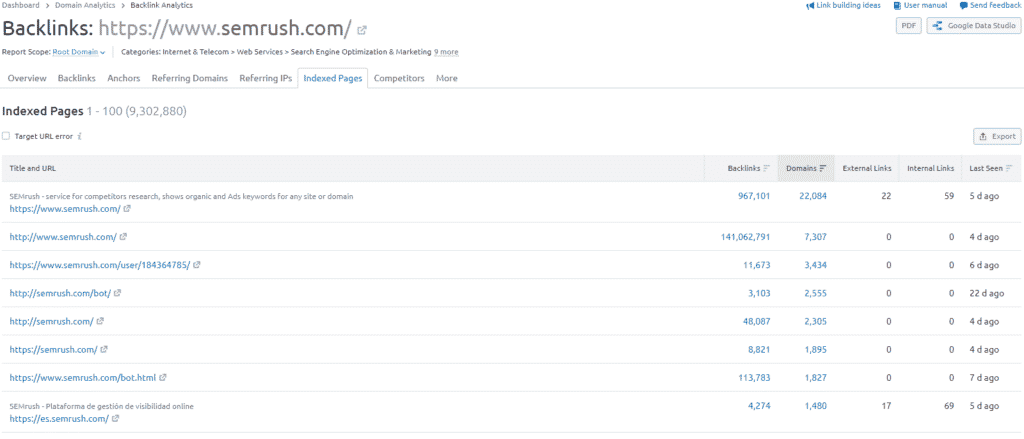Open external icon for http://semrush.com/ row

click(x=100, y=321)
